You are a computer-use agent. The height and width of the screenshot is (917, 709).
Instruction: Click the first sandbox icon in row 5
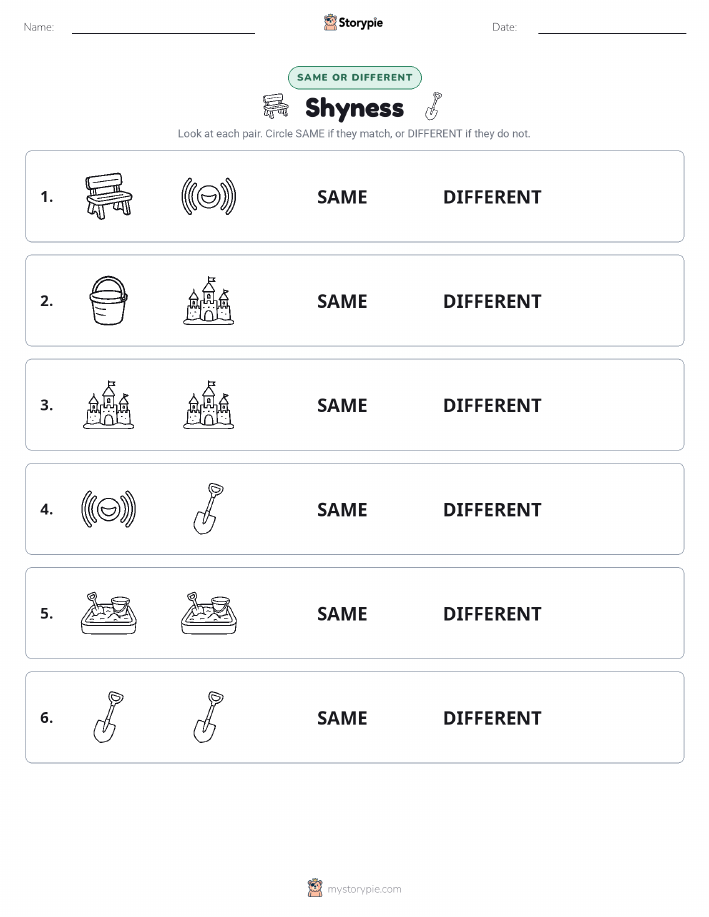[108, 613]
